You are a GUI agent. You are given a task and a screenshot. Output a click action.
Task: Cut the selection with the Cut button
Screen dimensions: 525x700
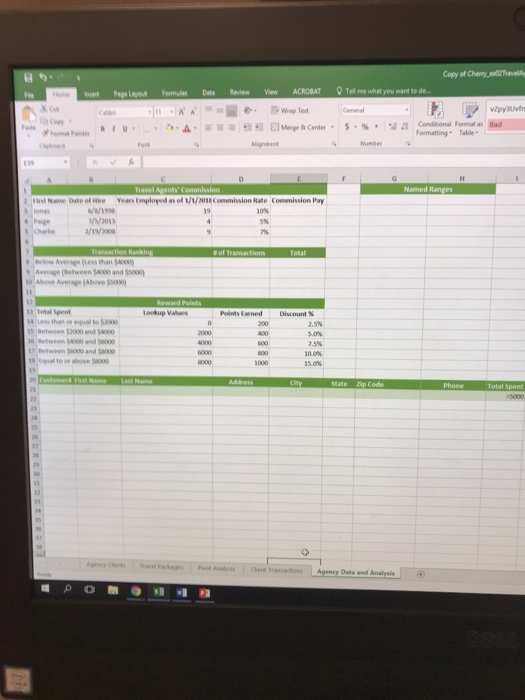click(x=50, y=108)
